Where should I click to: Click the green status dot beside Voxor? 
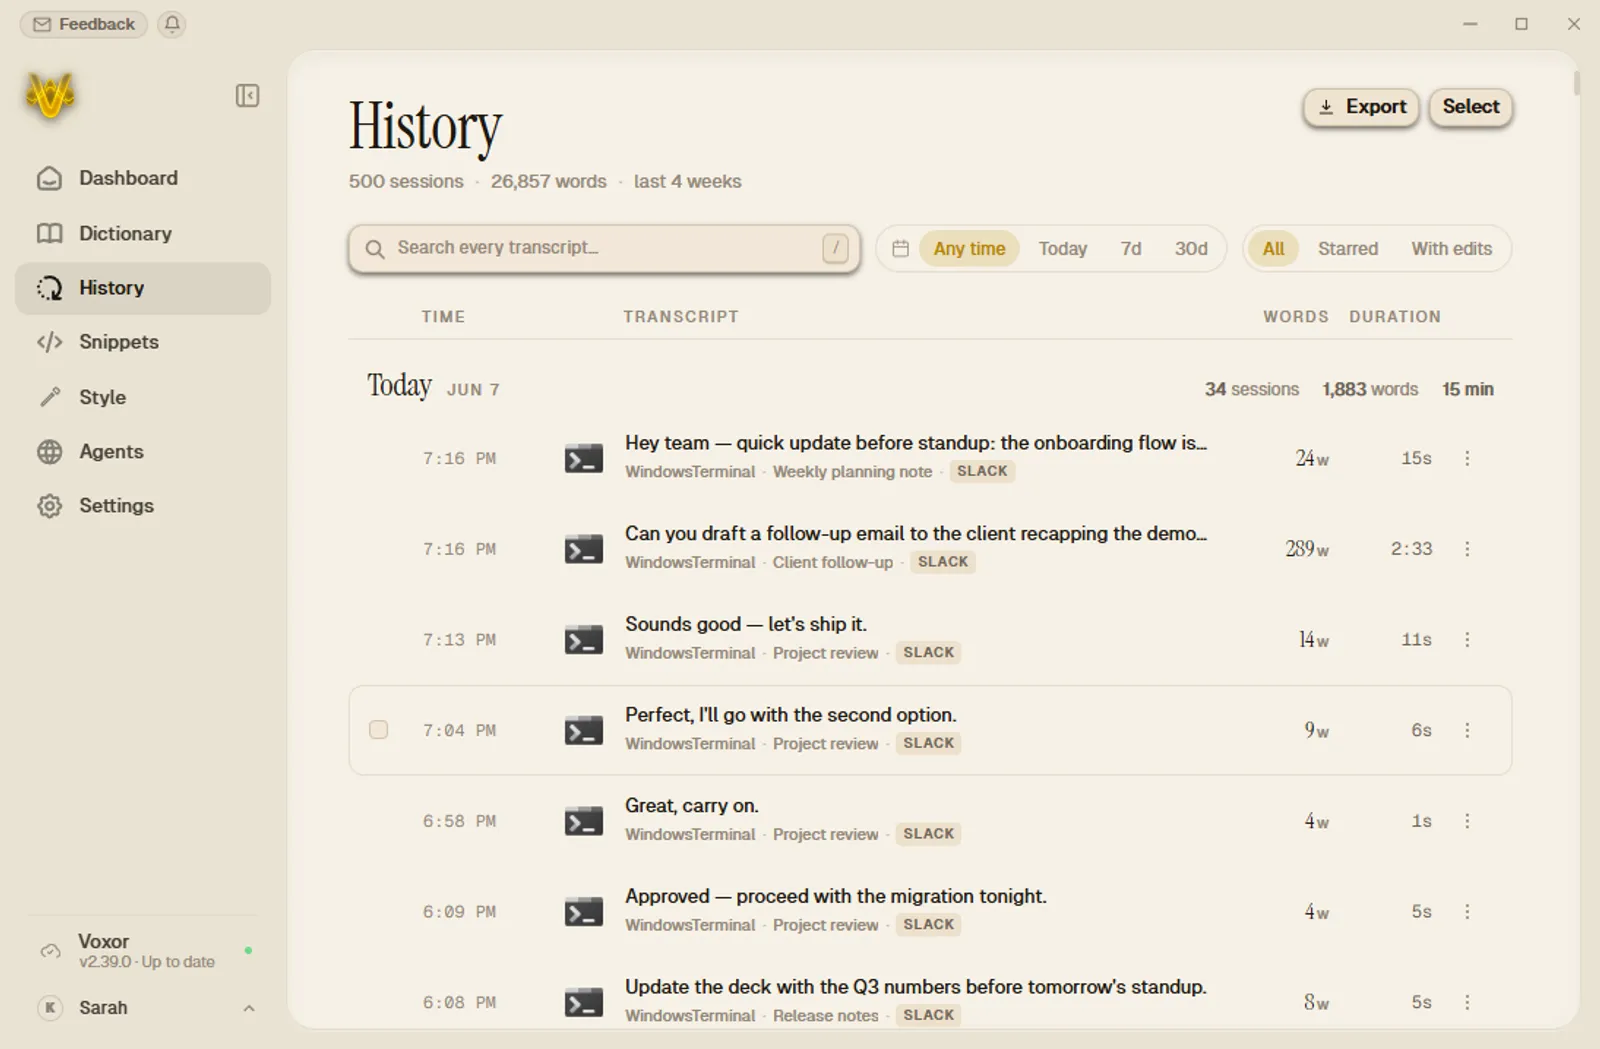click(x=248, y=950)
